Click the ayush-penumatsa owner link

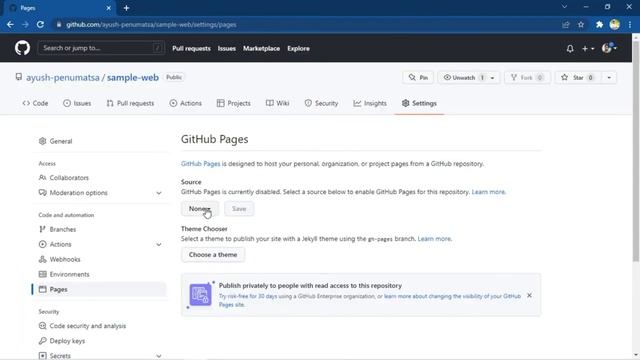(63, 77)
